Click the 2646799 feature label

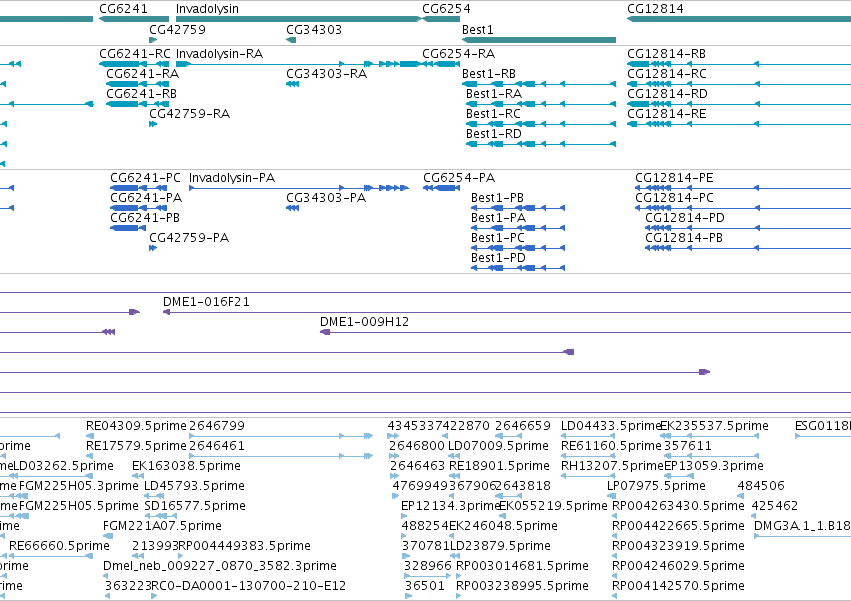click(217, 426)
